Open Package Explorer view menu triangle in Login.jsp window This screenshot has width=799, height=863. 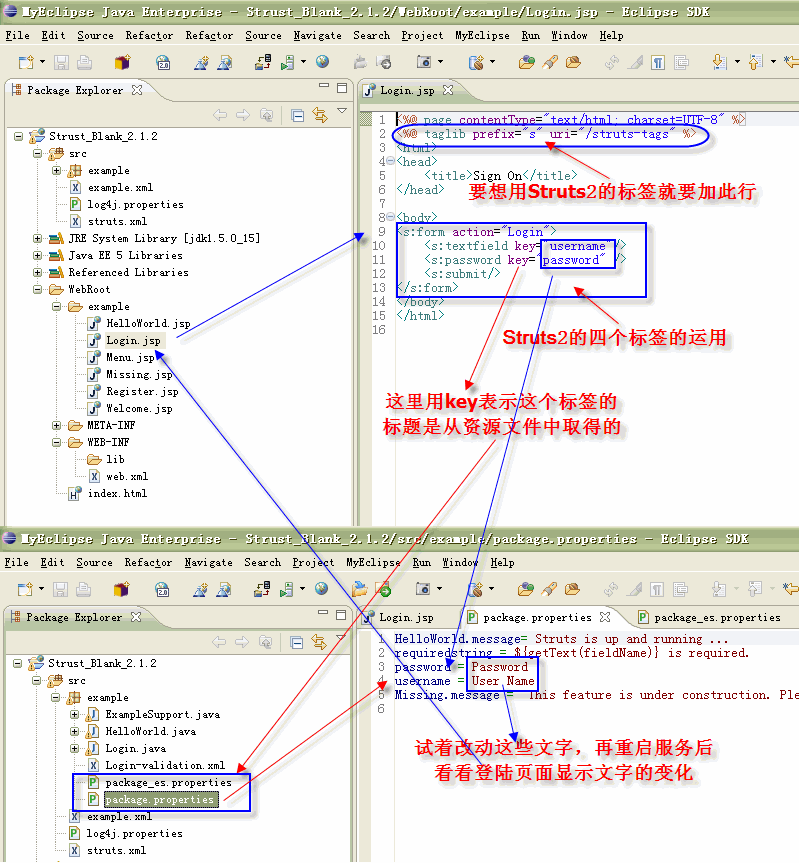pyautogui.click(x=342, y=111)
